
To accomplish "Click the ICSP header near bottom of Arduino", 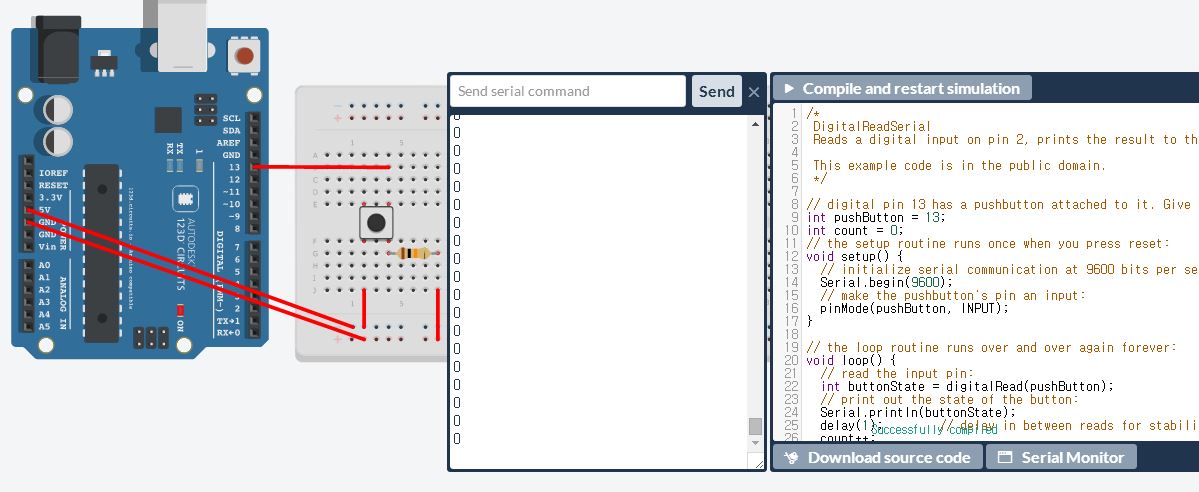I will [x=151, y=337].
